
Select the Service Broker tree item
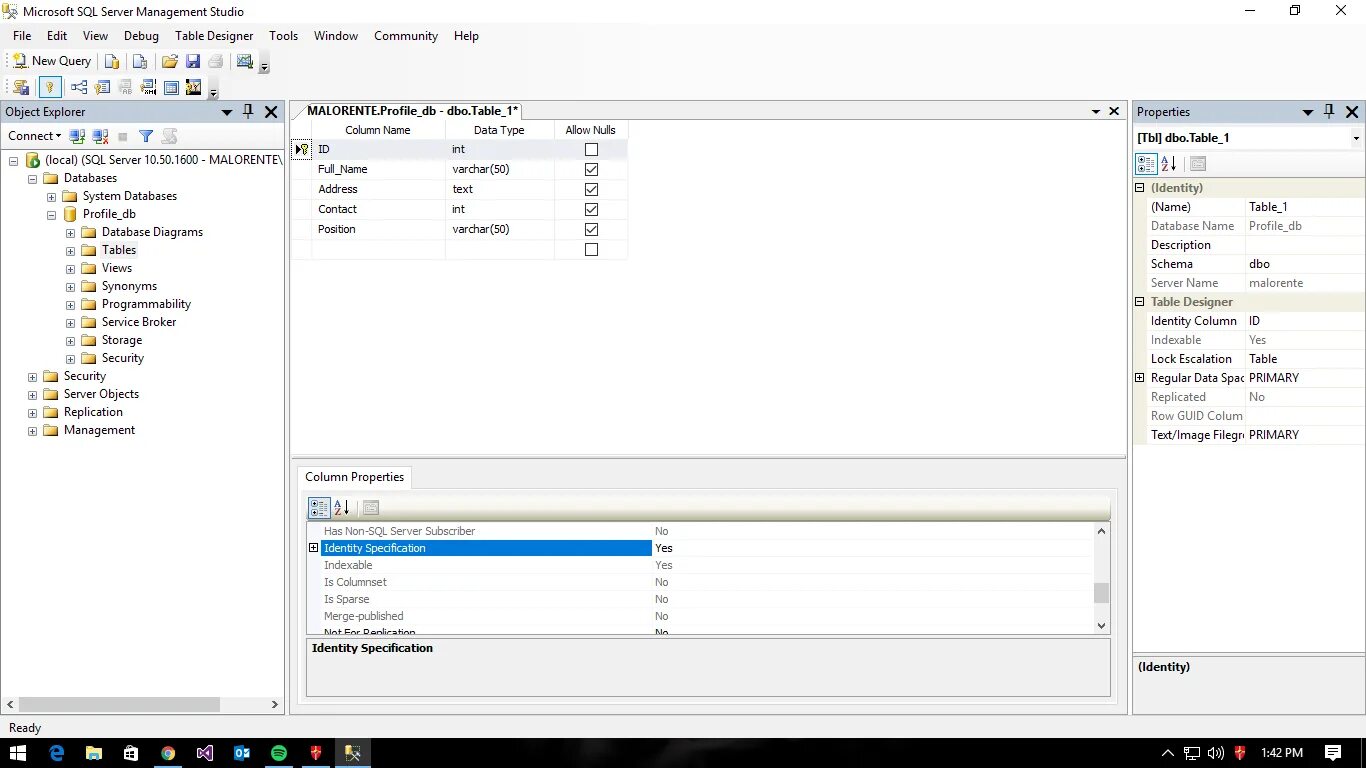(x=139, y=322)
